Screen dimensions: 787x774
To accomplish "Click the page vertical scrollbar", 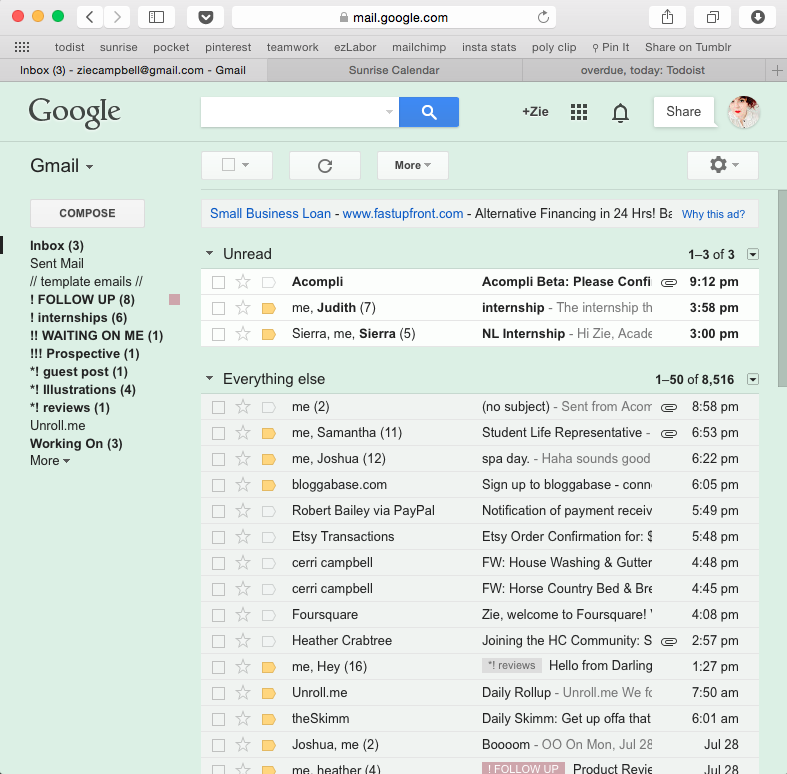I will tap(782, 289).
